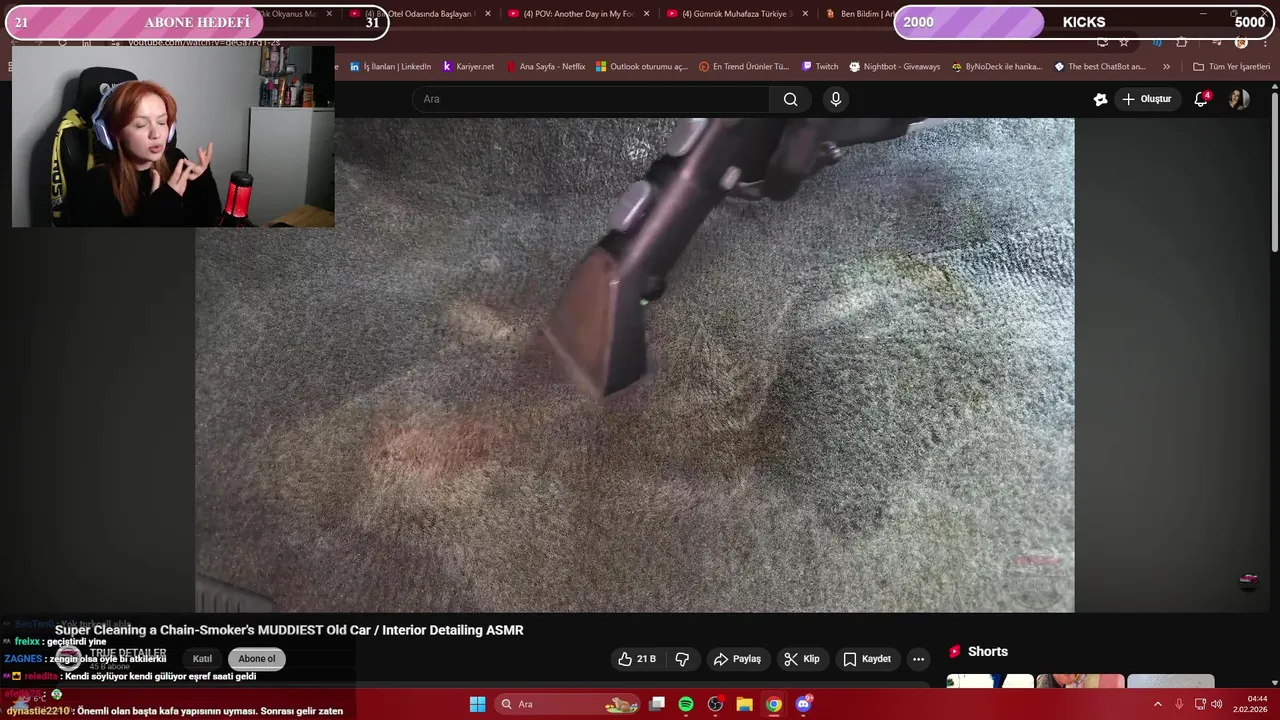The width and height of the screenshot is (1280, 720).
Task: Close the POV: Another Day tab
Action: click(646, 14)
